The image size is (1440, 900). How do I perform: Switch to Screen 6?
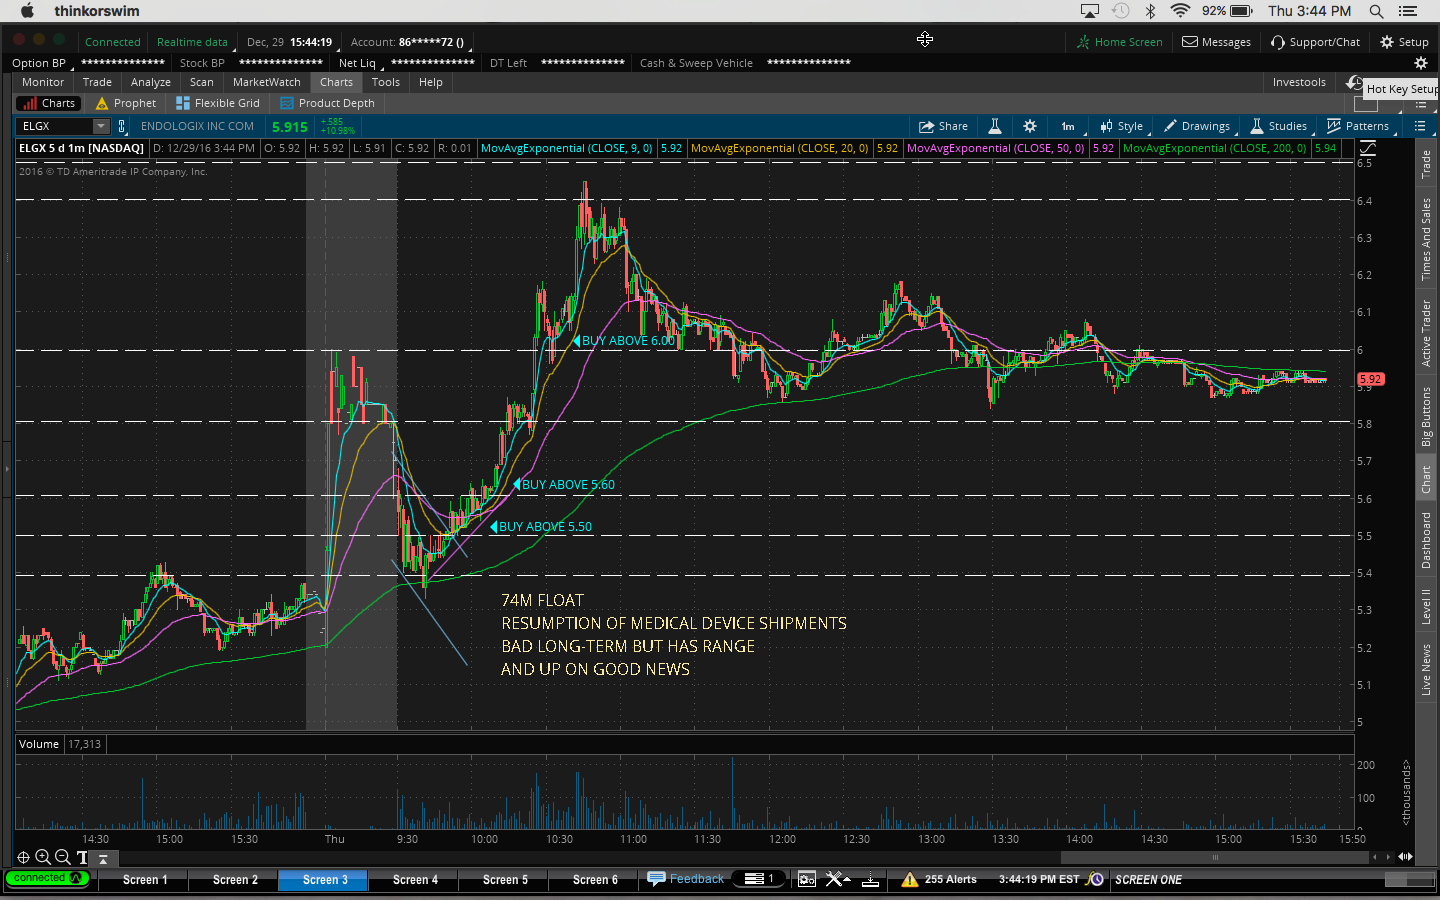pyautogui.click(x=595, y=880)
